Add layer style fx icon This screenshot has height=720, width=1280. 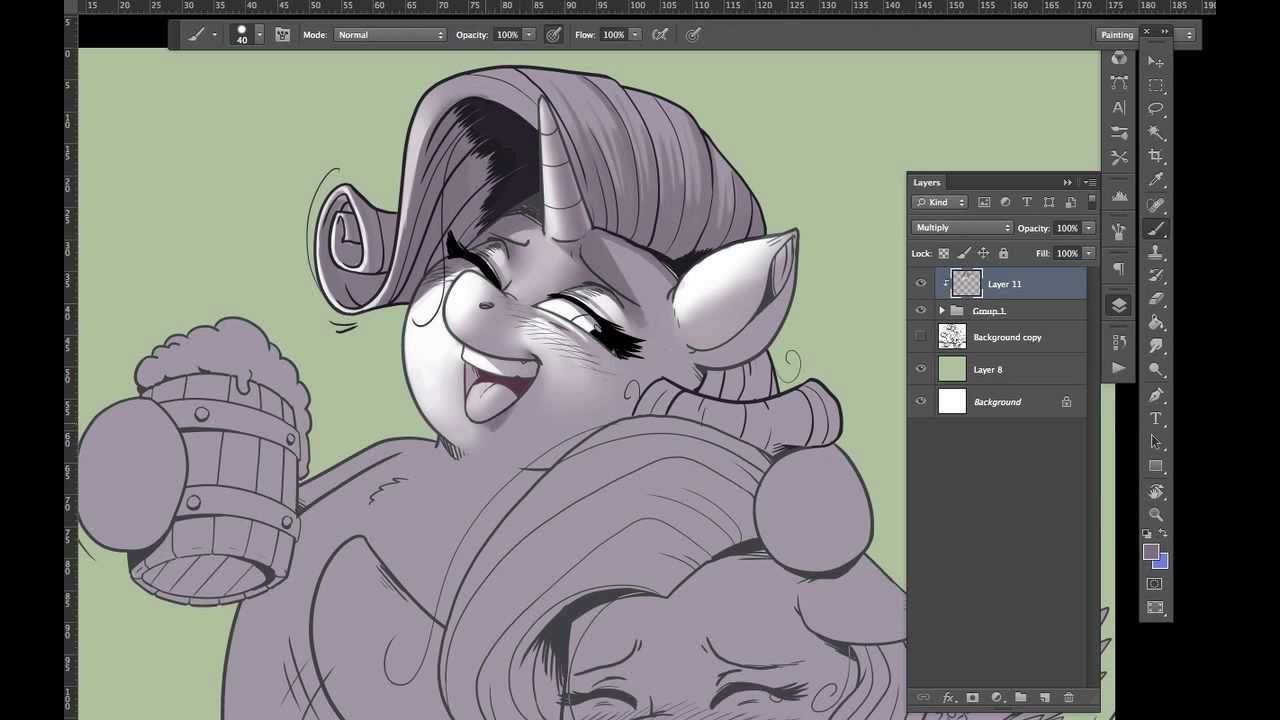click(x=948, y=698)
